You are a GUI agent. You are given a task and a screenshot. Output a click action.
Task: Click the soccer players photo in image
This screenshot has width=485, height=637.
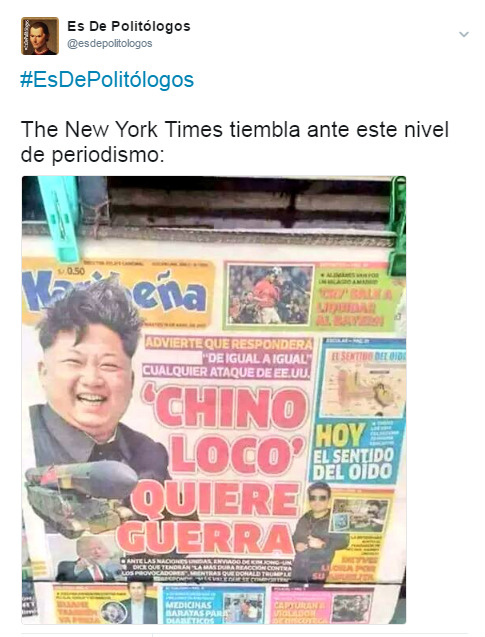tap(269, 295)
